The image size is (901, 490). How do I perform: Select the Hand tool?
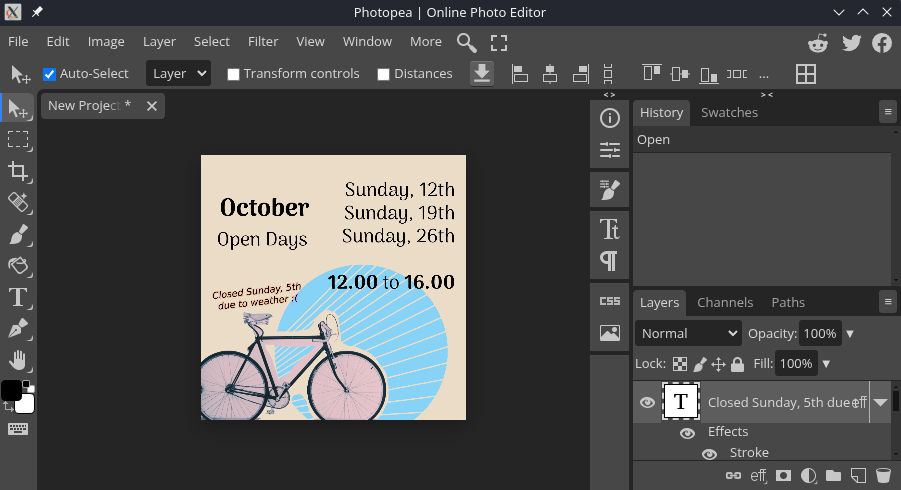point(17,360)
